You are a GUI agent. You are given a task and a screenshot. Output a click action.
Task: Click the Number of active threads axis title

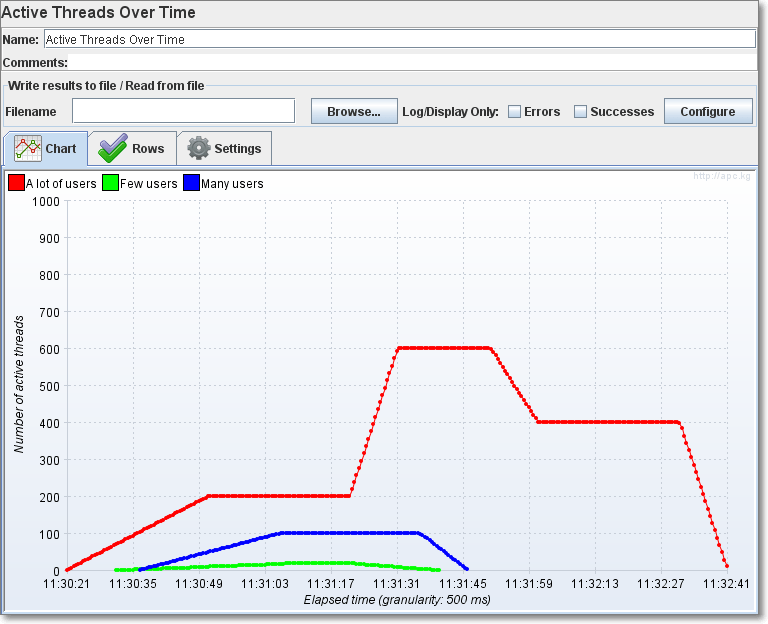19,384
